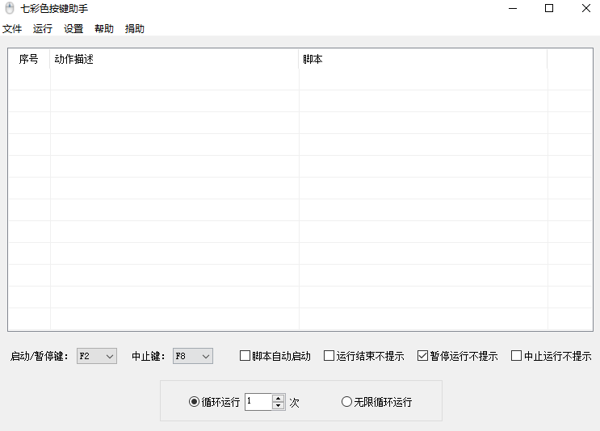Open the 设置 menu
The image size is (600, 431).
tap(73, 29)
